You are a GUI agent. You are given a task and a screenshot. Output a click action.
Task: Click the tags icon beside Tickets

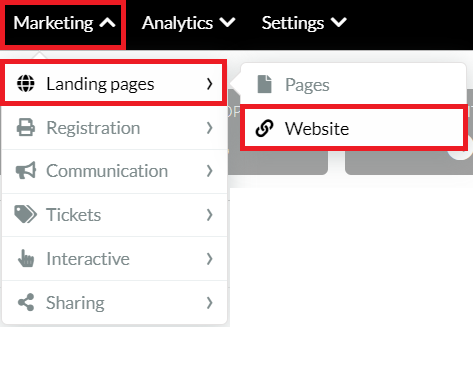point(26,214)
